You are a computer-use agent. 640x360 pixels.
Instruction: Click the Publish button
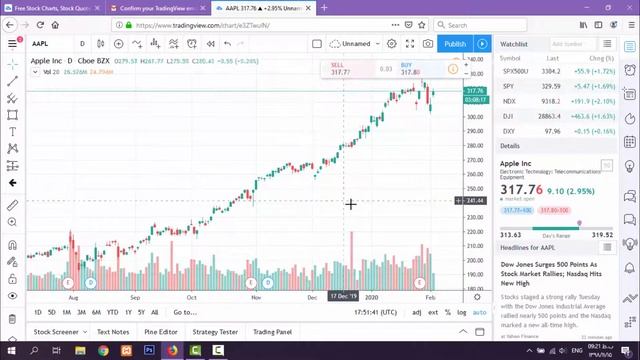click(455, 44)
